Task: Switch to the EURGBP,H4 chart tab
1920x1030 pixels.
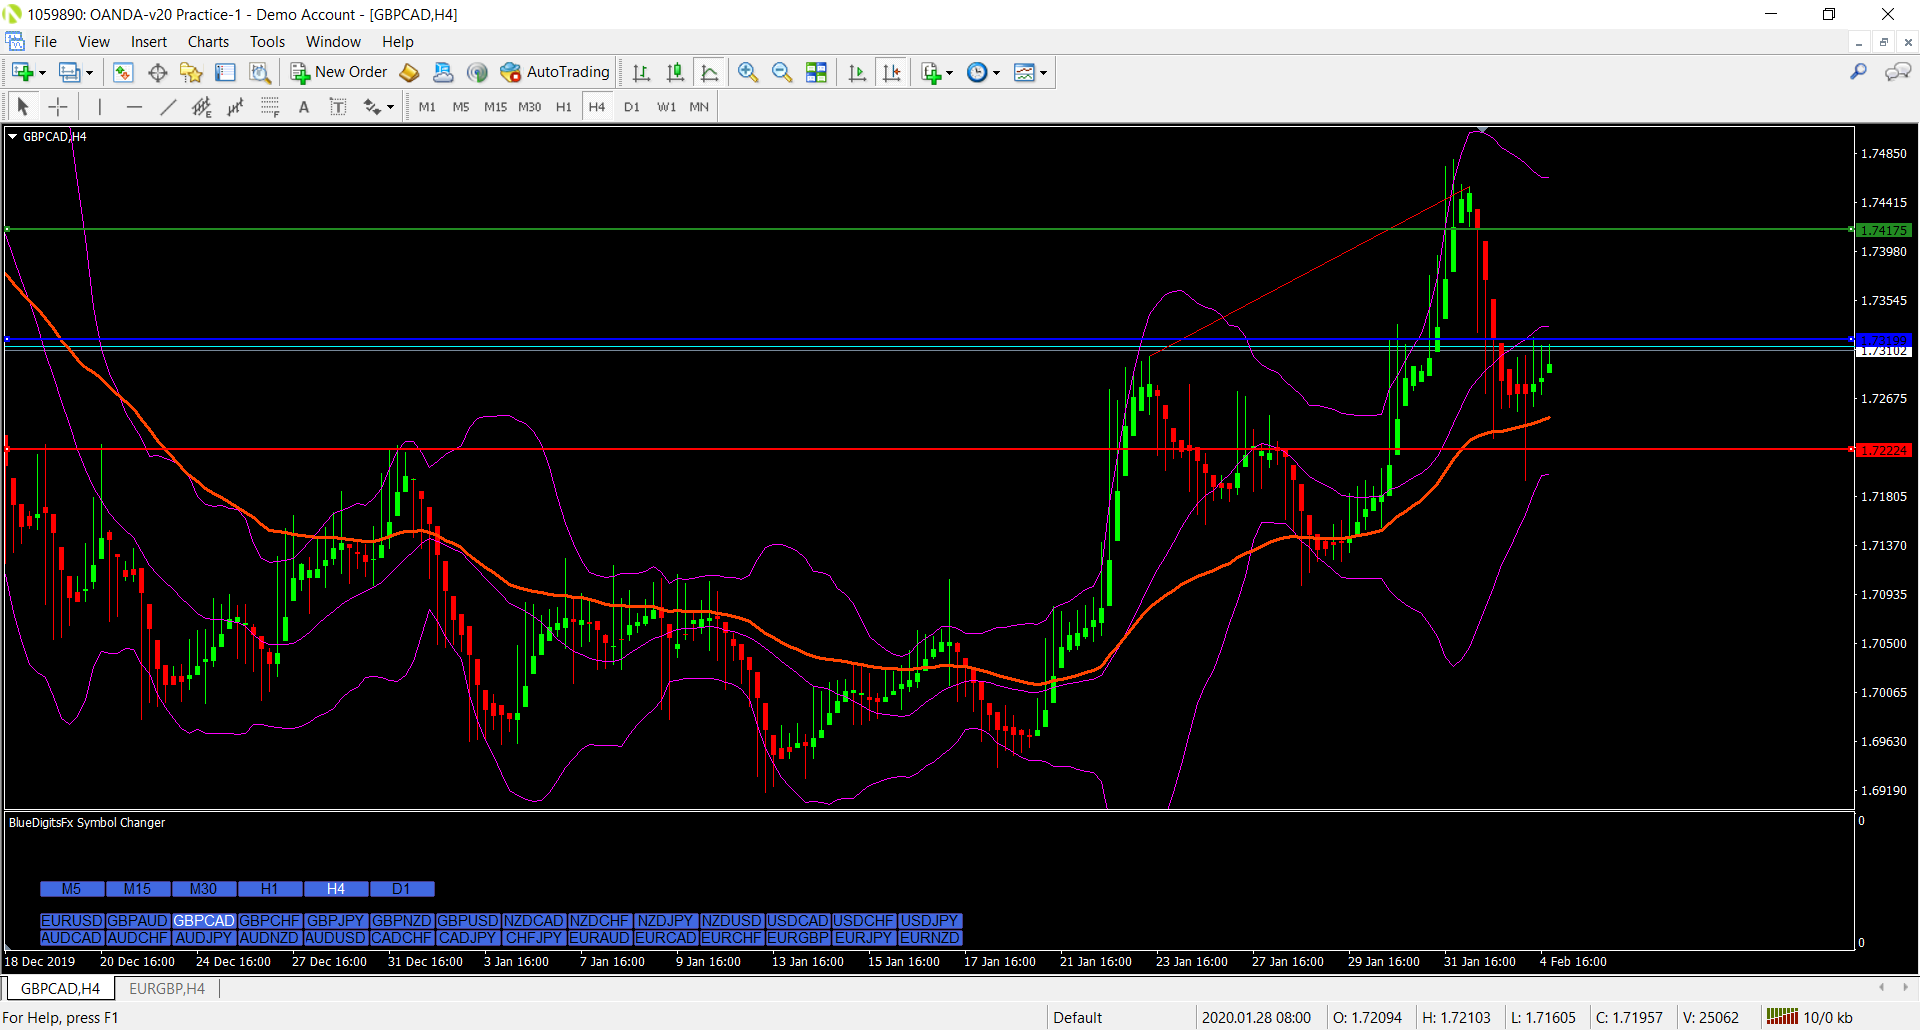Action: 167,989
